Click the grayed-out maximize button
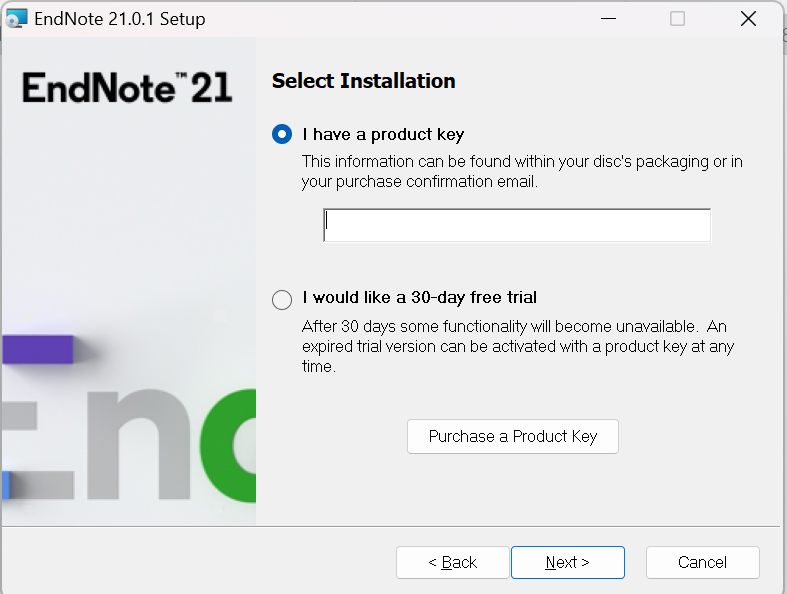The height and width of the screenshot is (594, 787). pyautogui.click(x=677, y=19)
